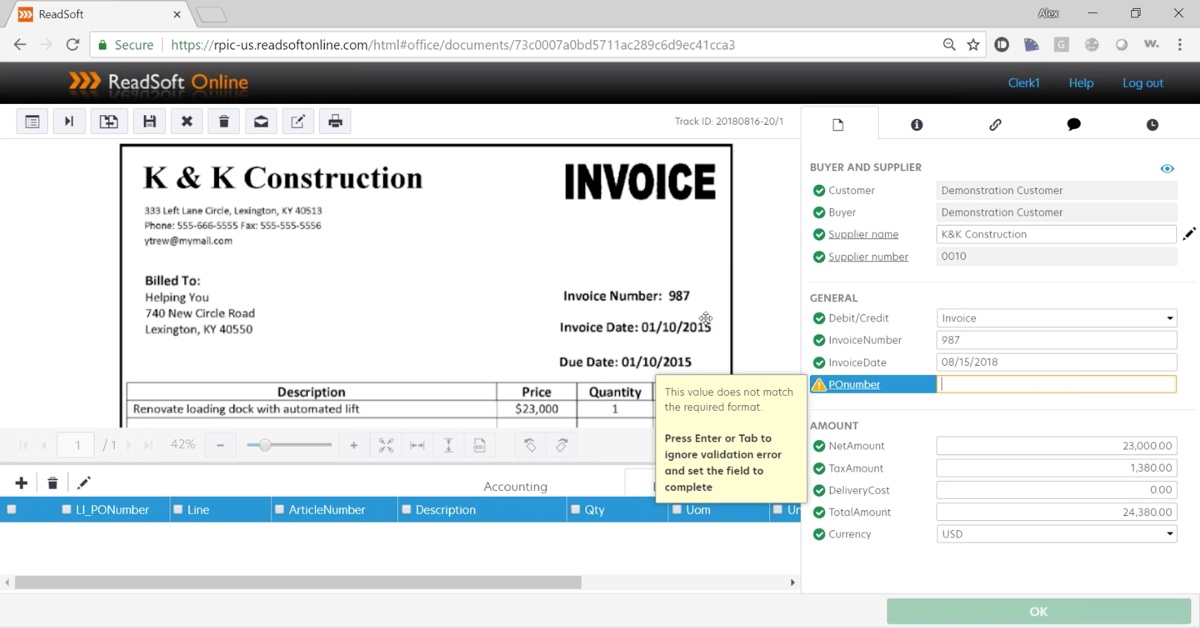Screen dimensions: 1200x628
Task: Click the OK button
Action: point(1038,611)
